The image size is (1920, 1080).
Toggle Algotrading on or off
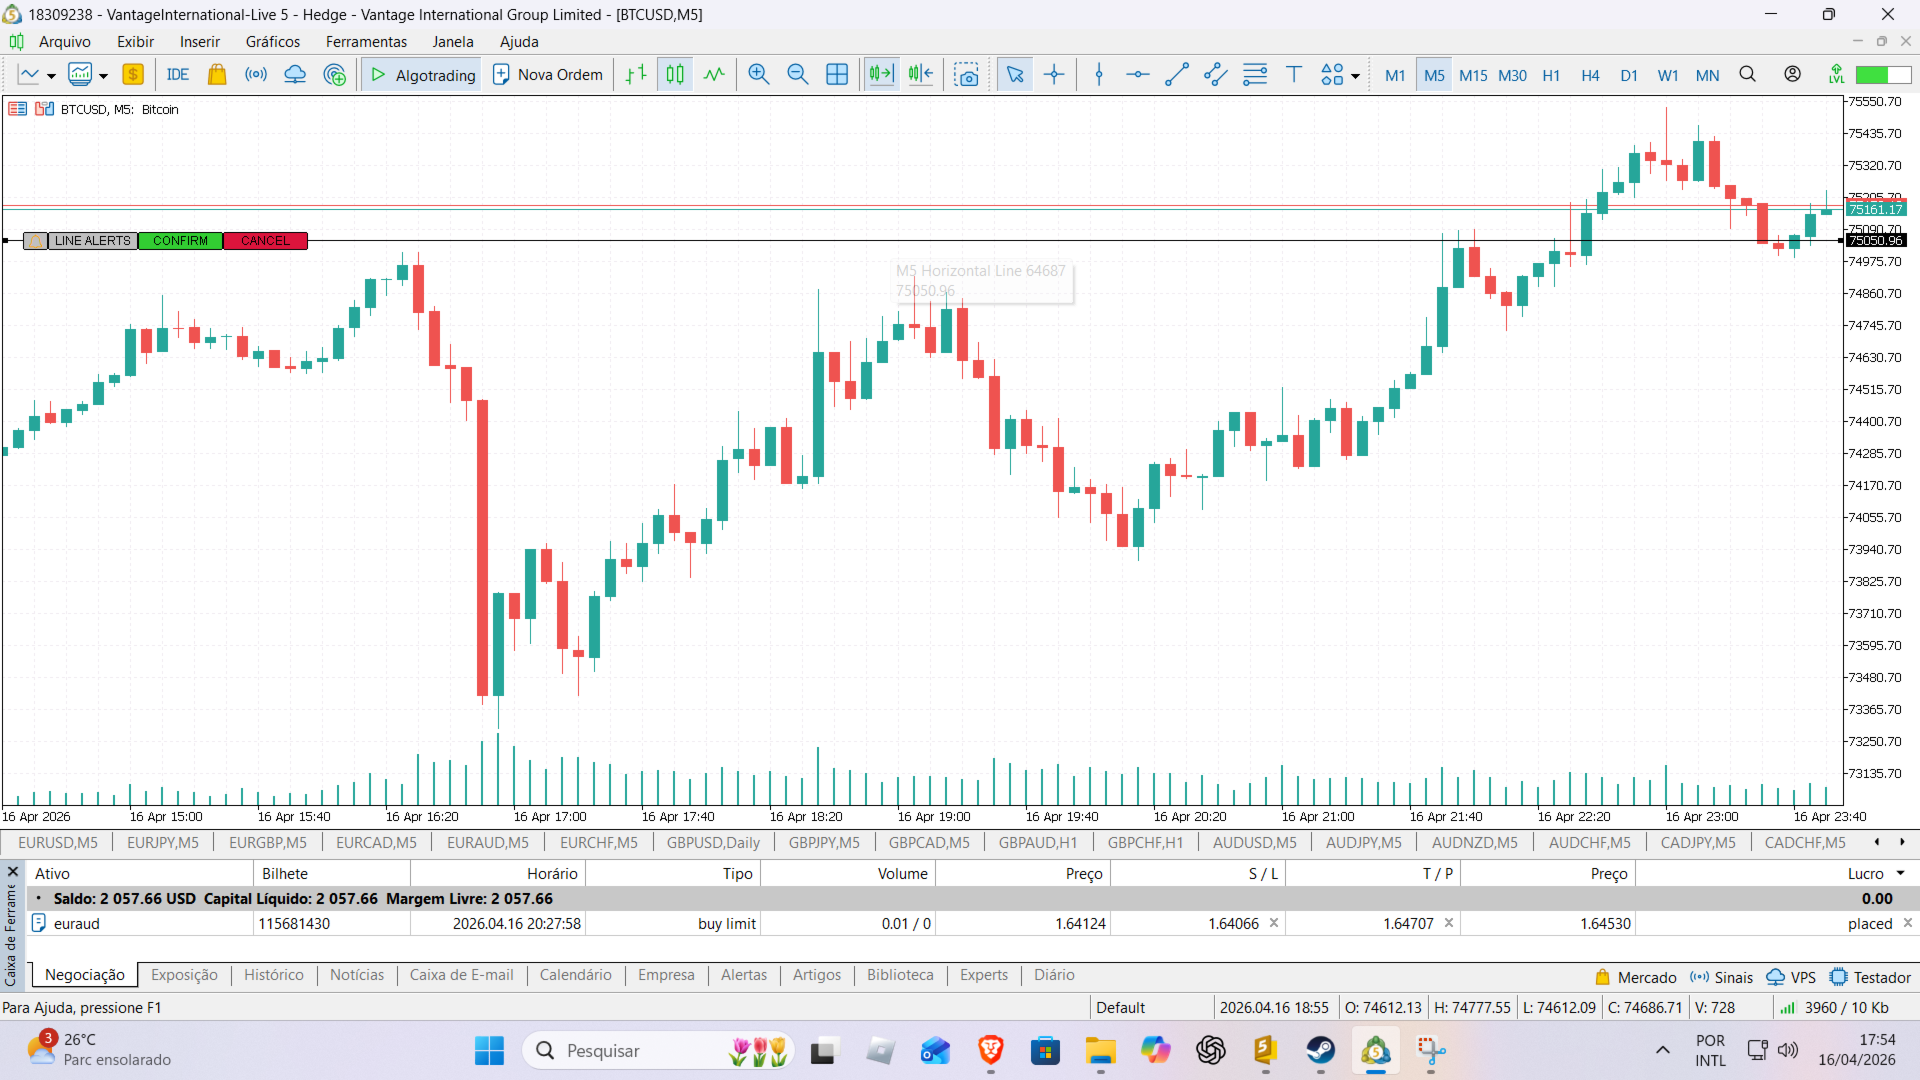423,75
